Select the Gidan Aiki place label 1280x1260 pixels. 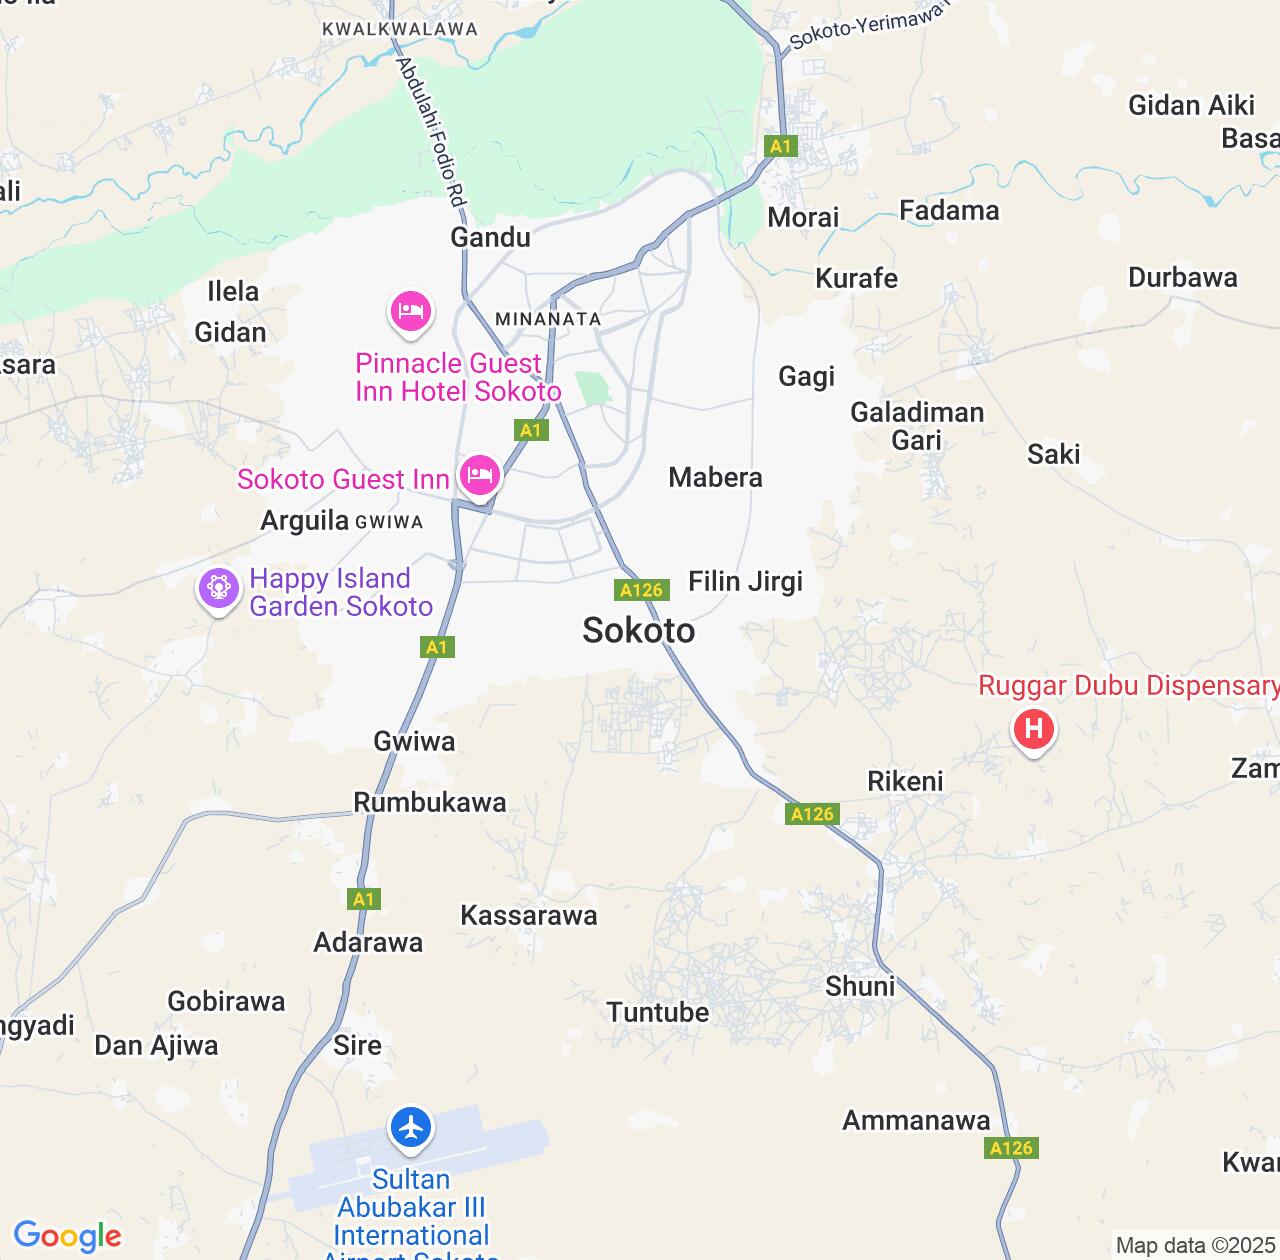[1192, 105]
